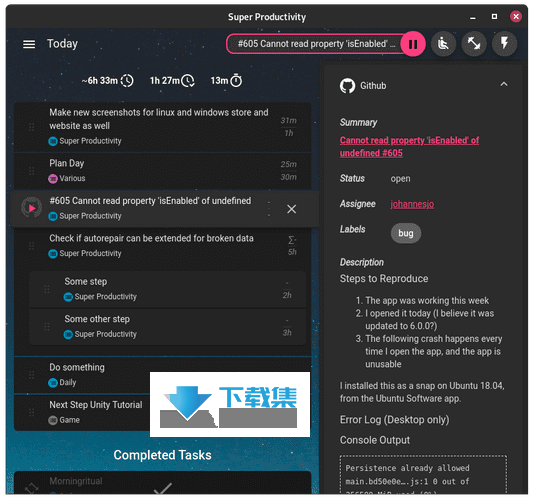Image resolution: width=534 pixels, height=500 pixels.
Task: Click the Github logo icon
Action: coord(347,86)
